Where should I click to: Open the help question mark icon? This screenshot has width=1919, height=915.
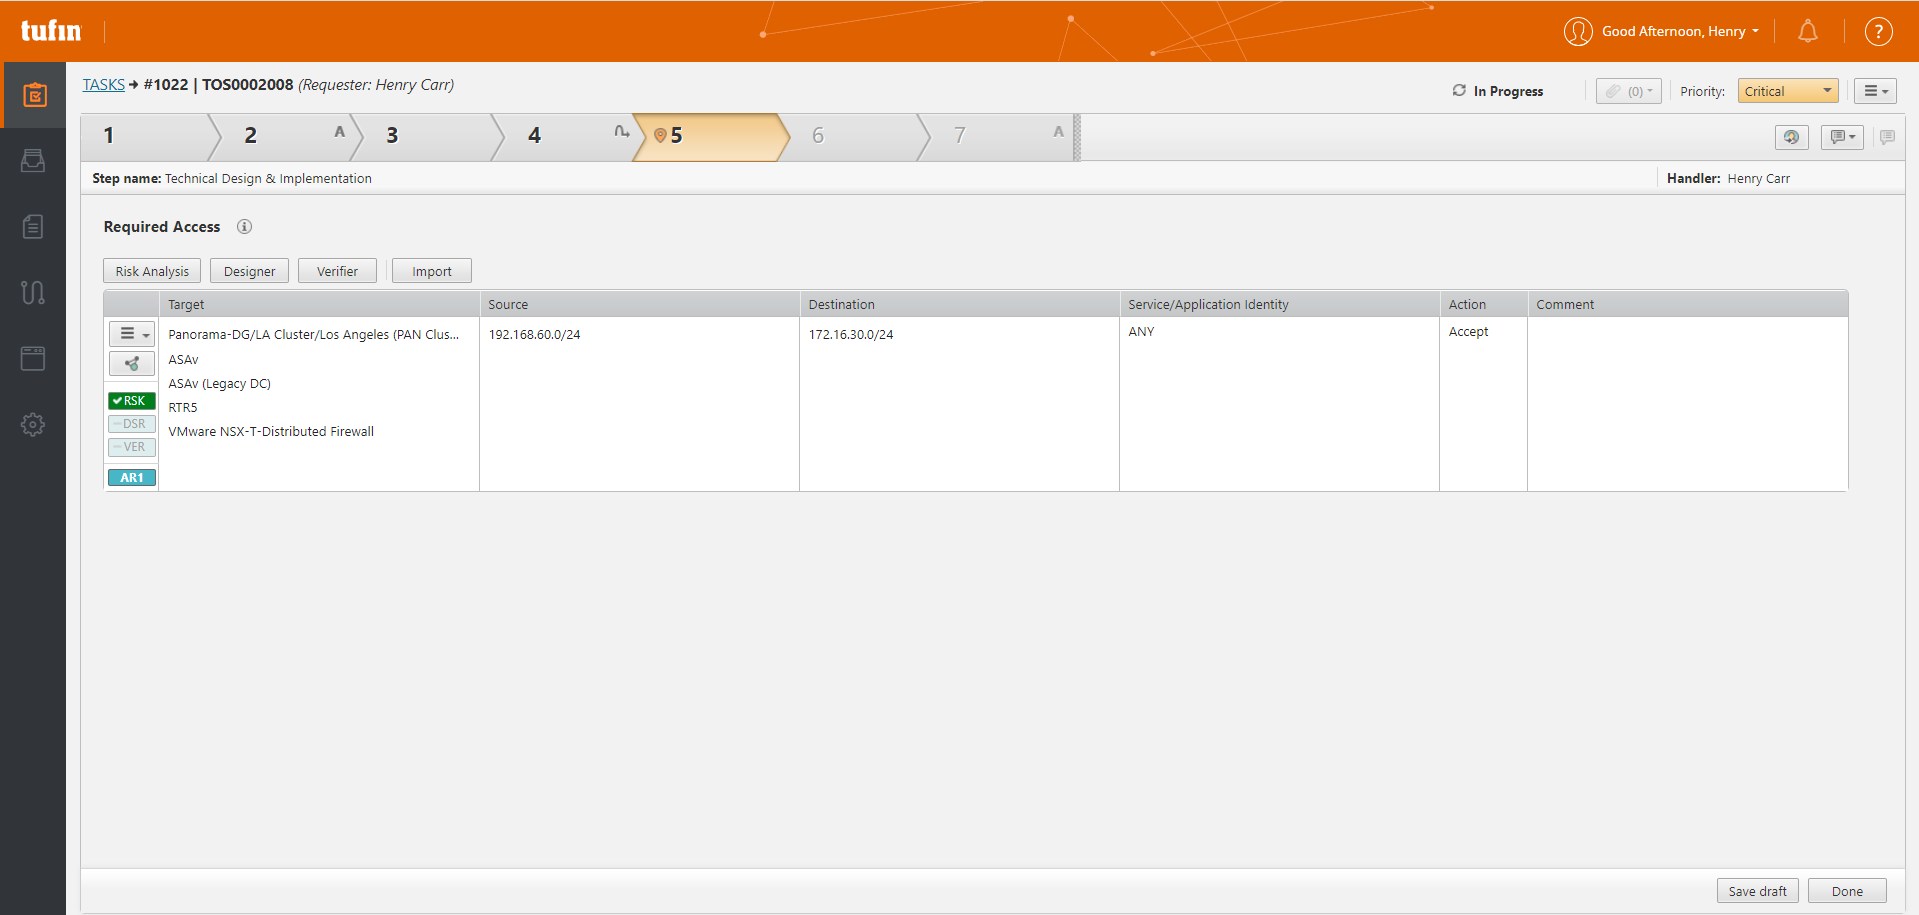[1879, 31]
